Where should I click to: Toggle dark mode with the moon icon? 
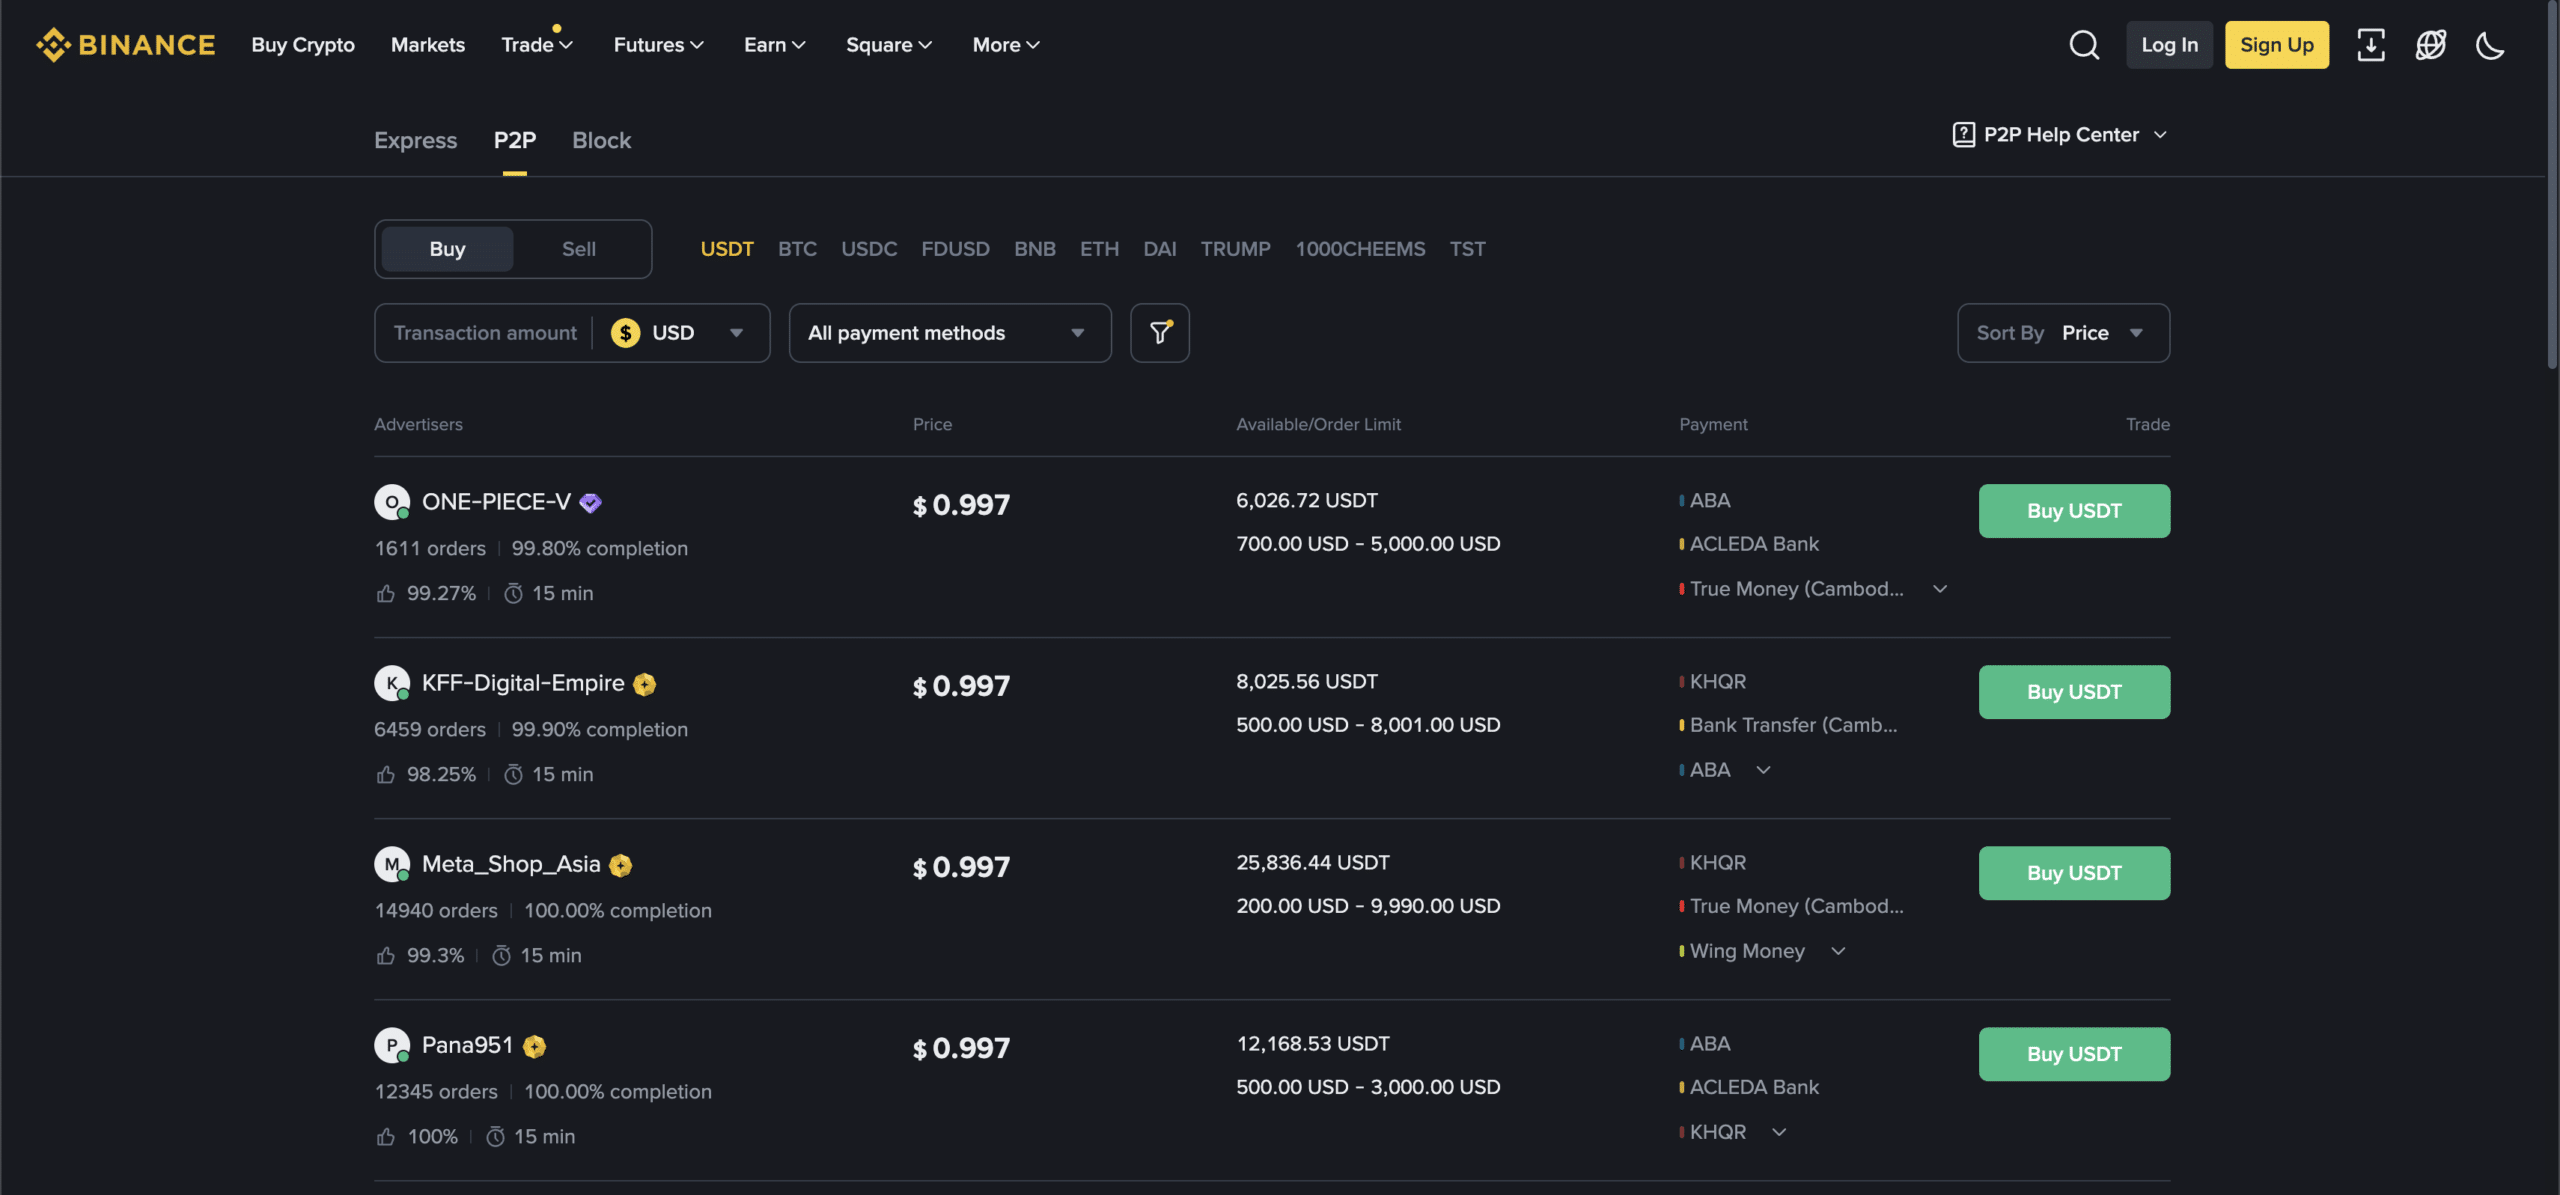tap(2490, 45)
